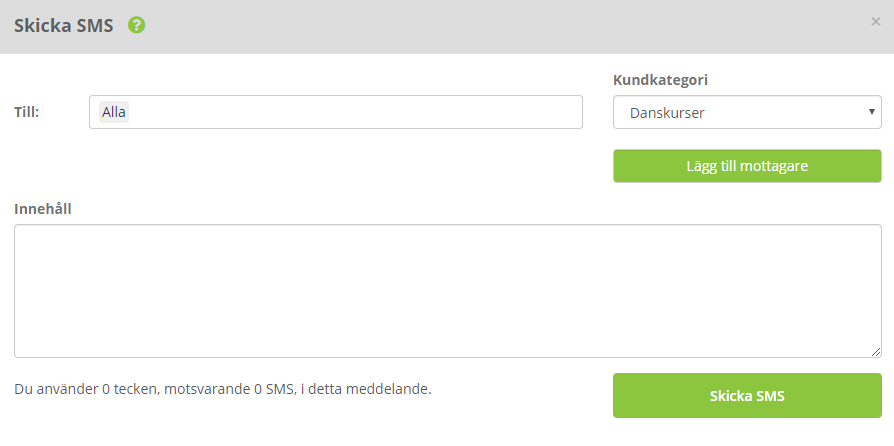The image size is (894, 446).
Task: Click the Till recipients input field
Action: 336,112
